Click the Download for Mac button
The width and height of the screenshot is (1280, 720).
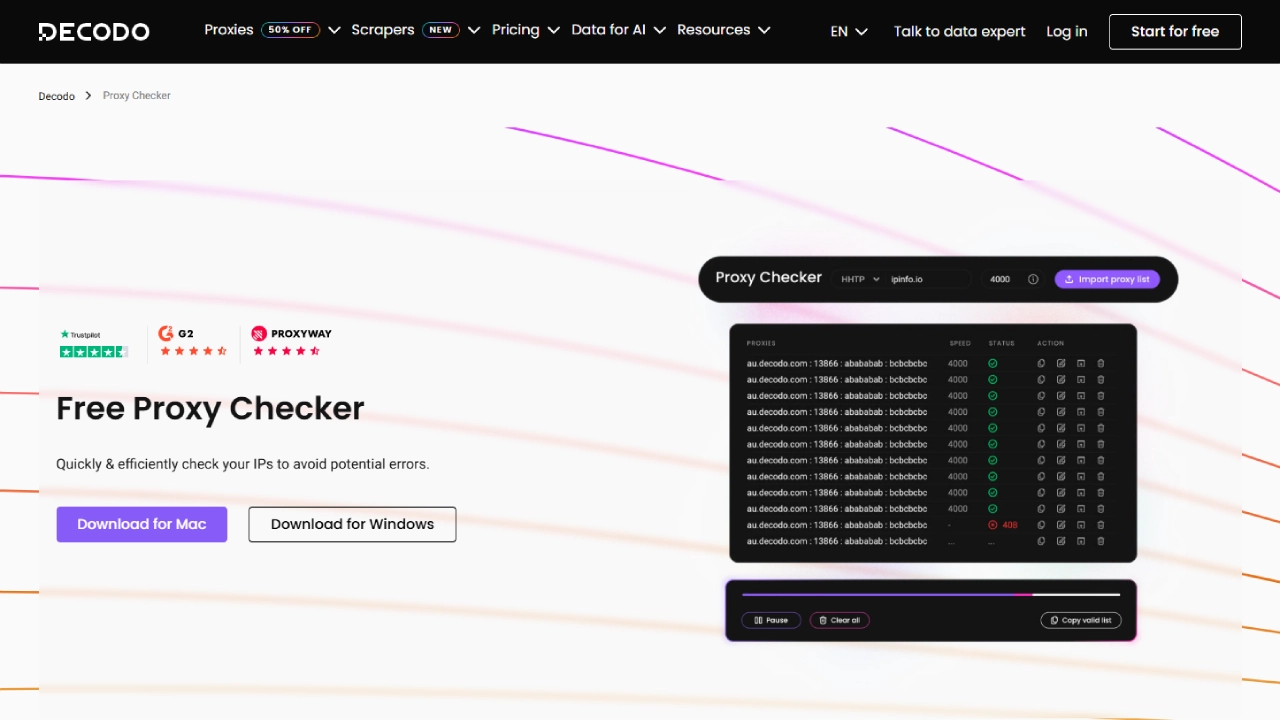pos(142,524)
